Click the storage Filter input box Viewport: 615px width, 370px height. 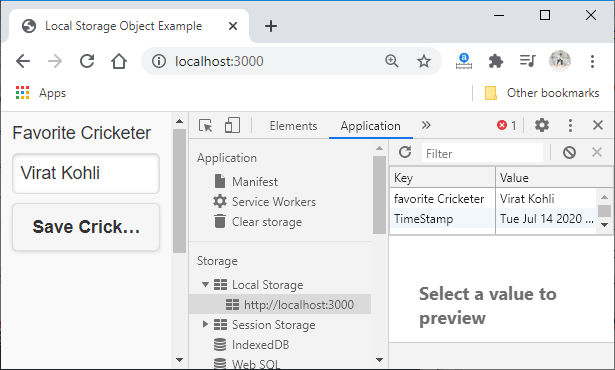click(482, 153)
